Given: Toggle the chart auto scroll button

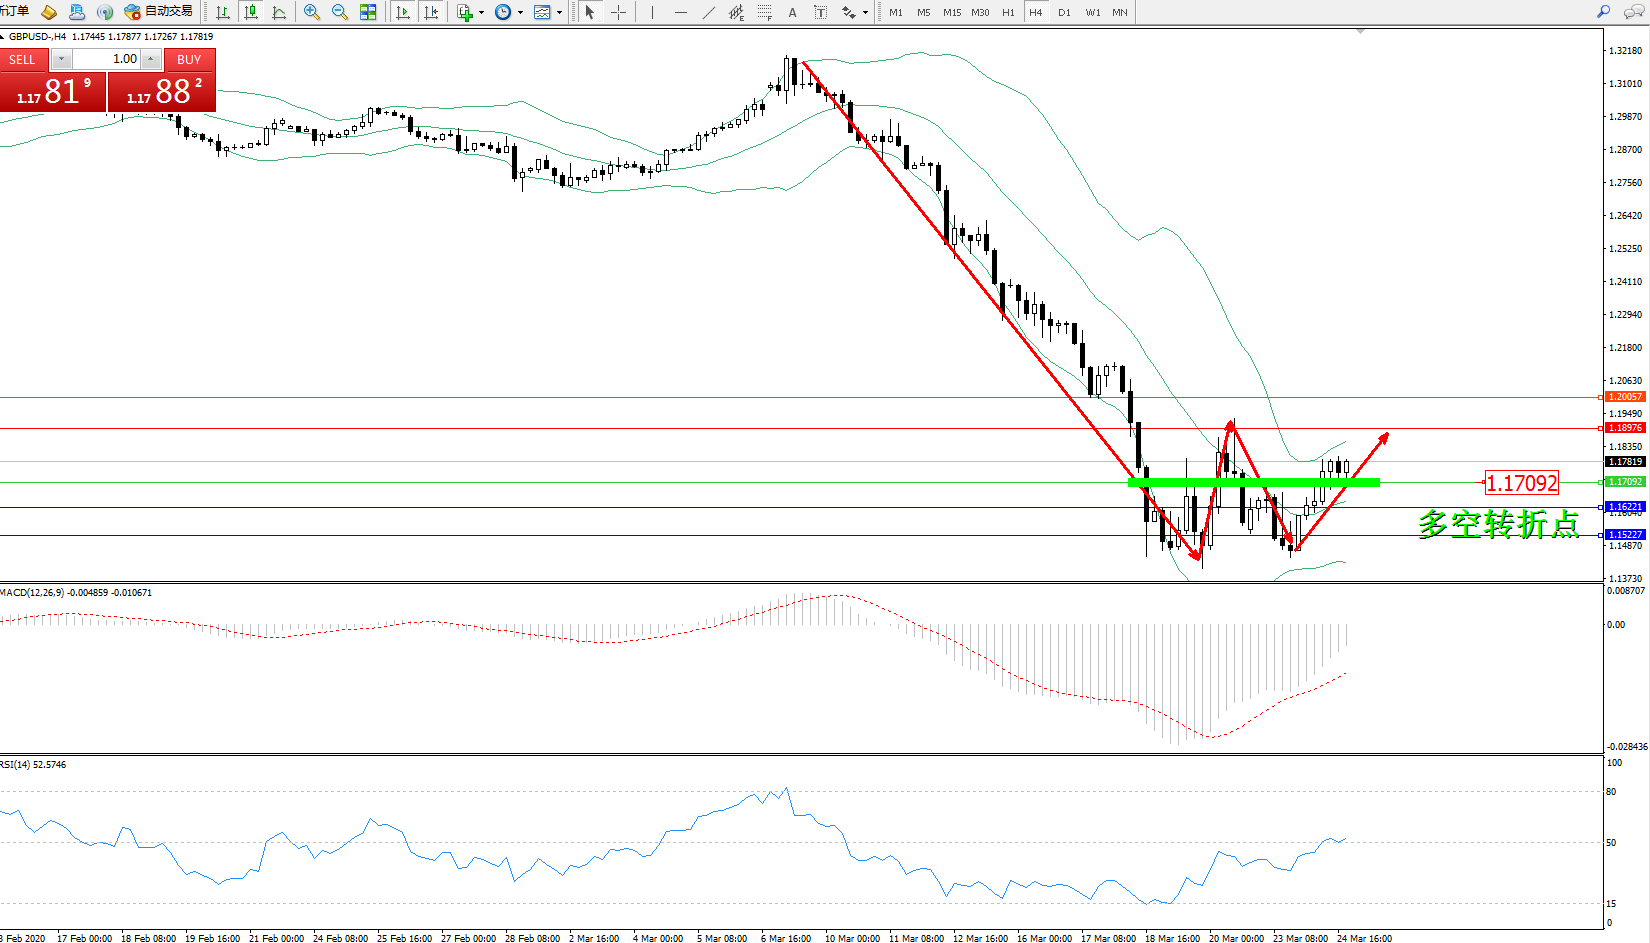Looking at the screenshot, I should pos(403,12).
